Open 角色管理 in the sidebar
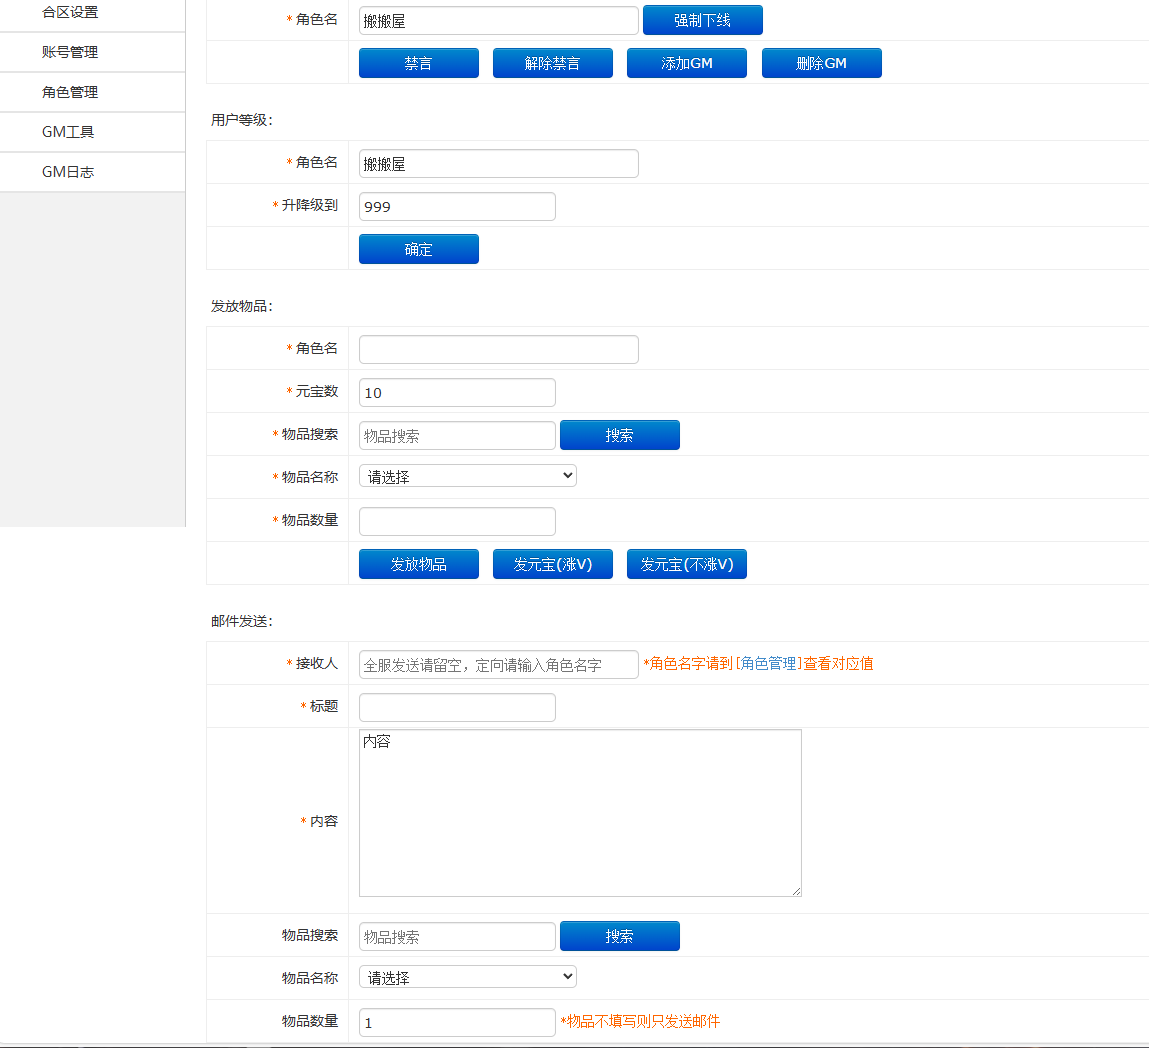 pyautogui.click(x=70, y=92)
